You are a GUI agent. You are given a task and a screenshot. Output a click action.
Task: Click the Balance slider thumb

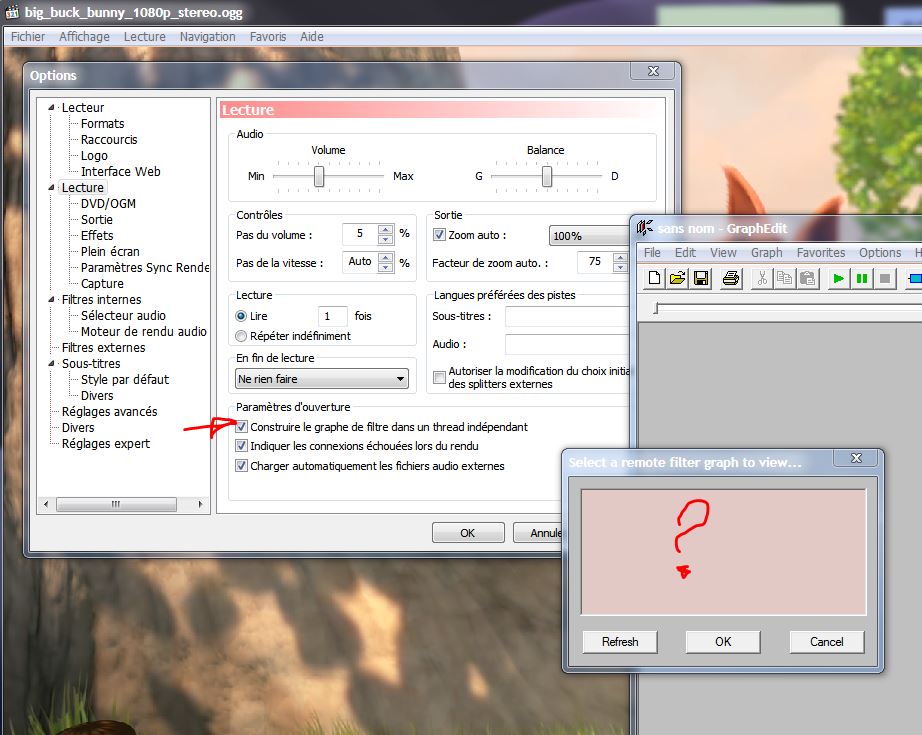pyautogui.click(x=547, y=176)
